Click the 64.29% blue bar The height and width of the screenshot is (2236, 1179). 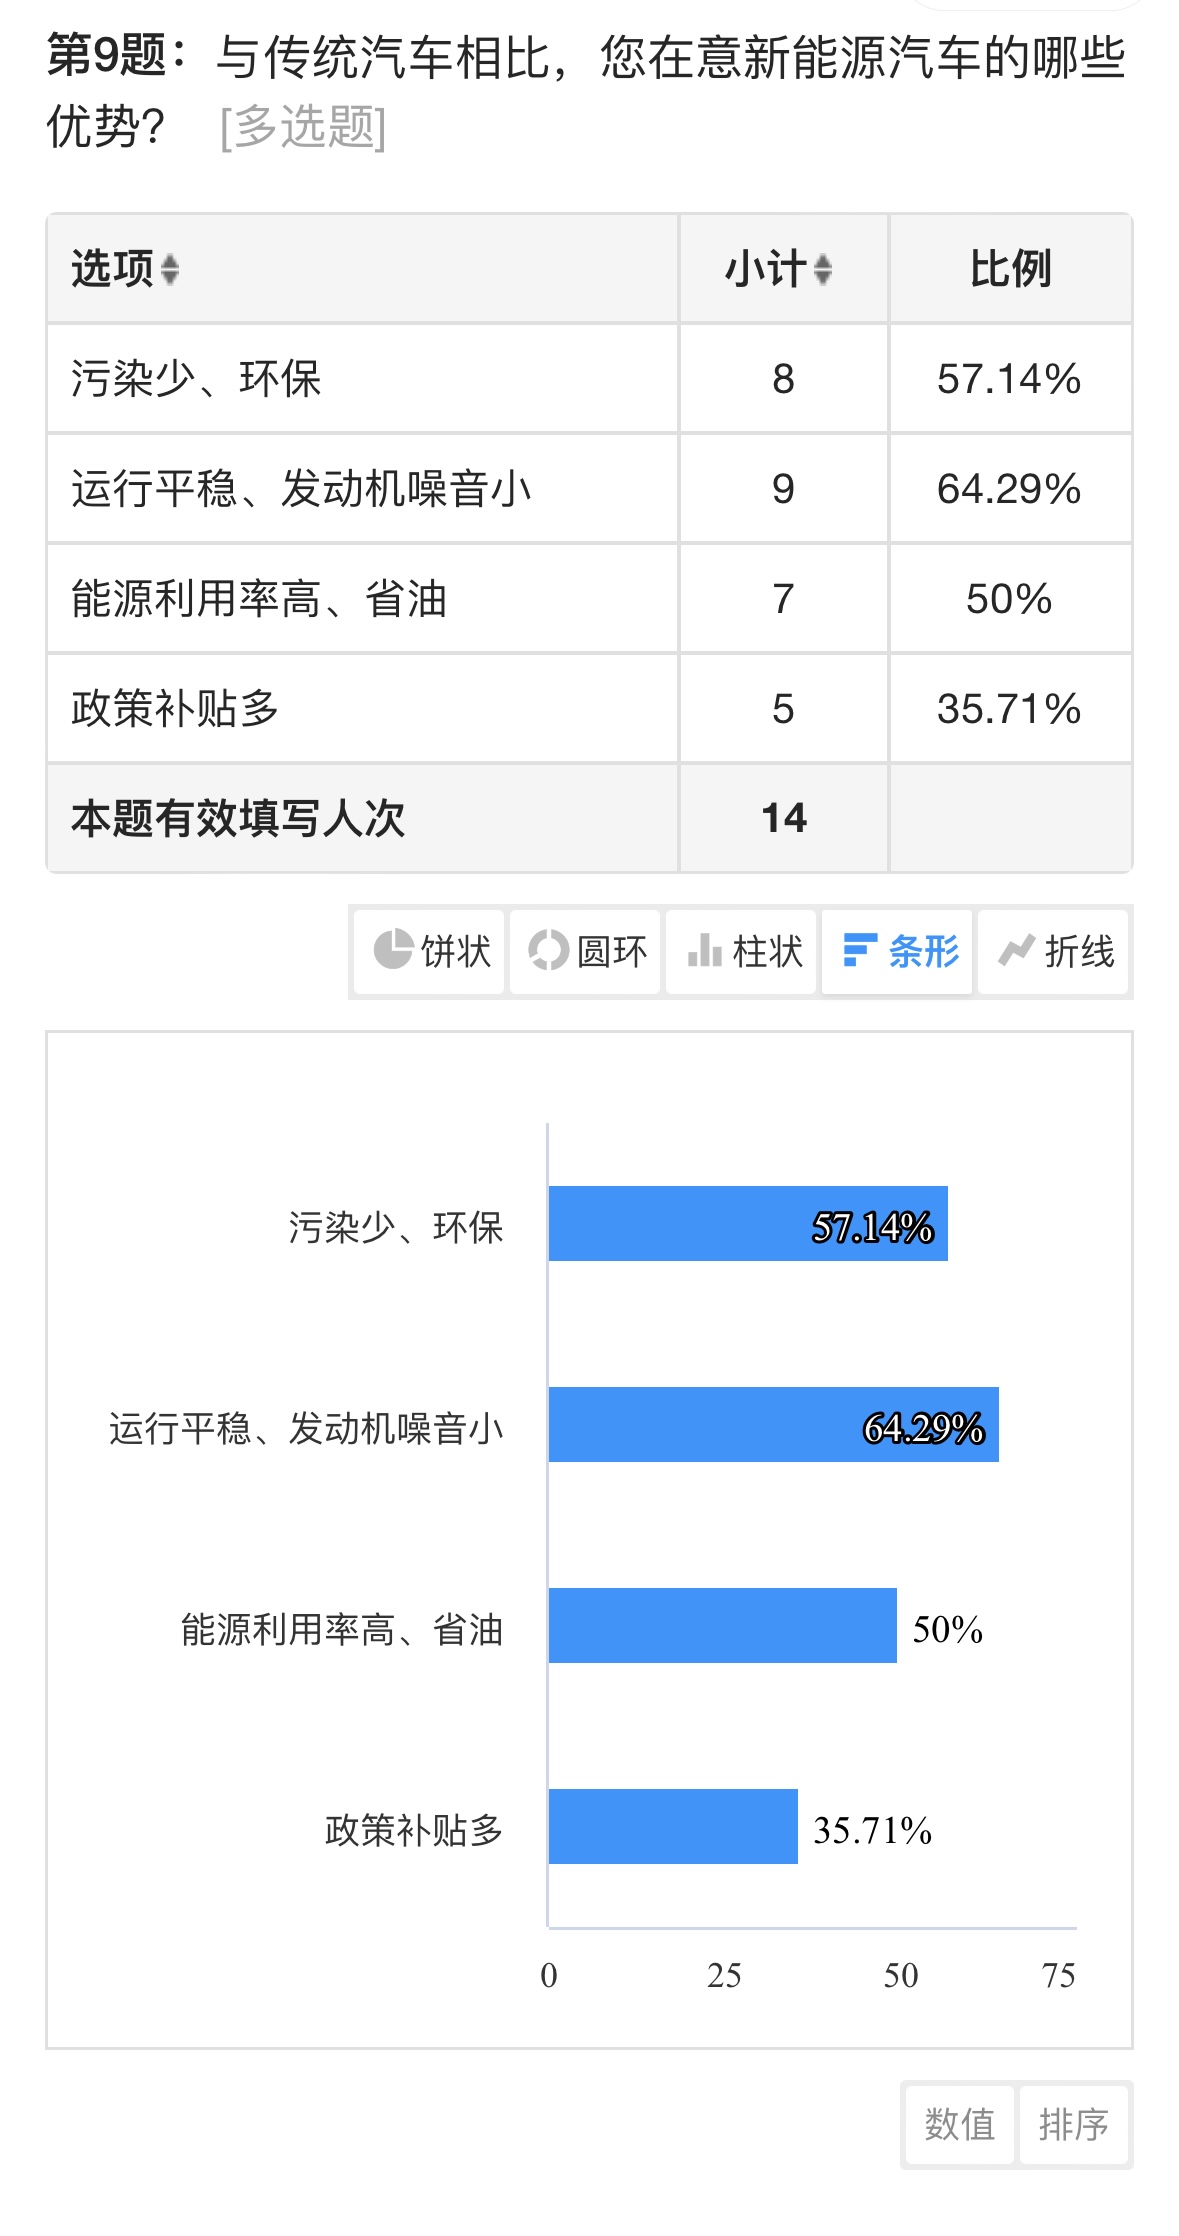click(774, 1425)
